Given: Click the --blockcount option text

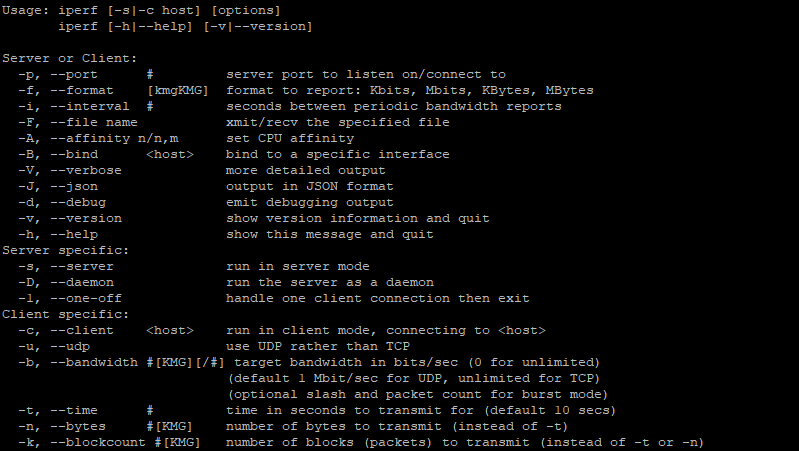Looking at the screenshot, I should tap(98, 442).
